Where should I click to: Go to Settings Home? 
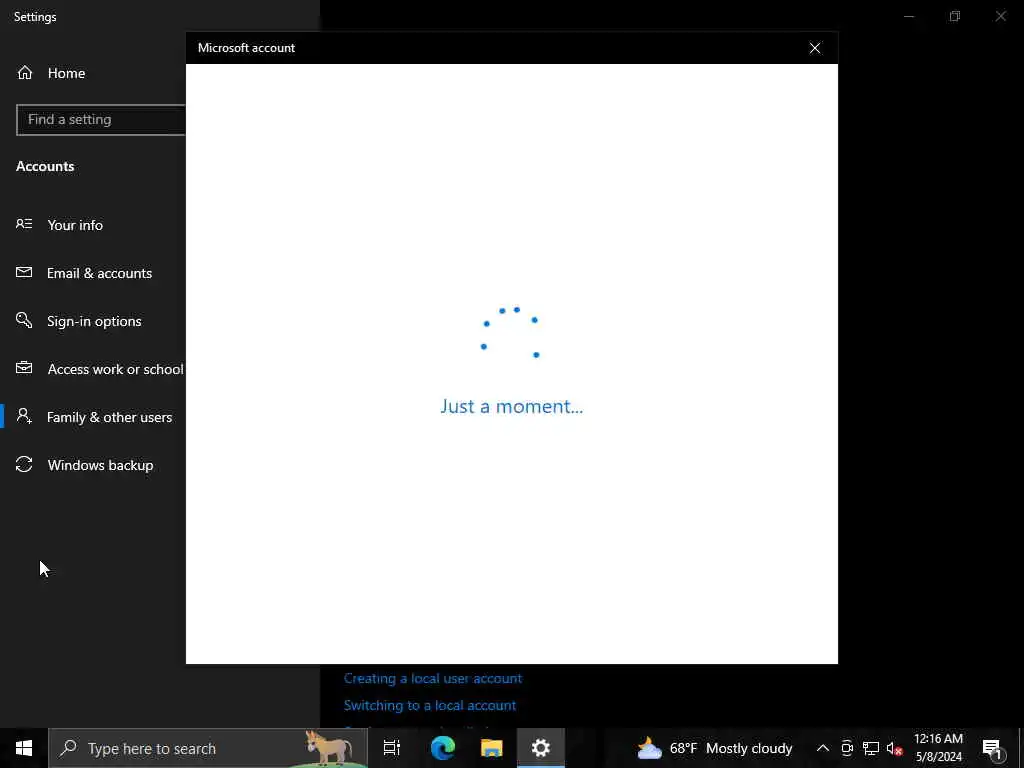click(x=66, y=73)
